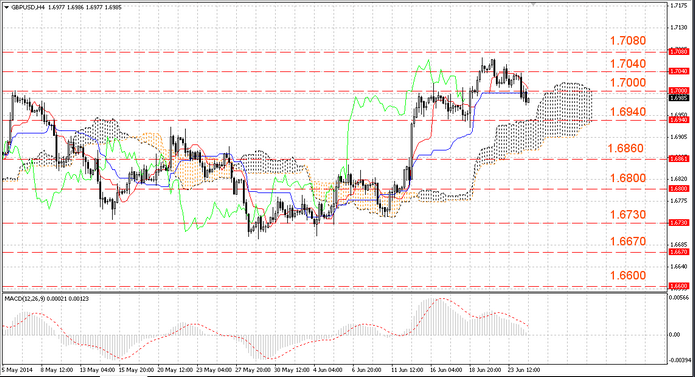
Task: Select the orange 1.7000 level annotation
Action: pos(628,83)
